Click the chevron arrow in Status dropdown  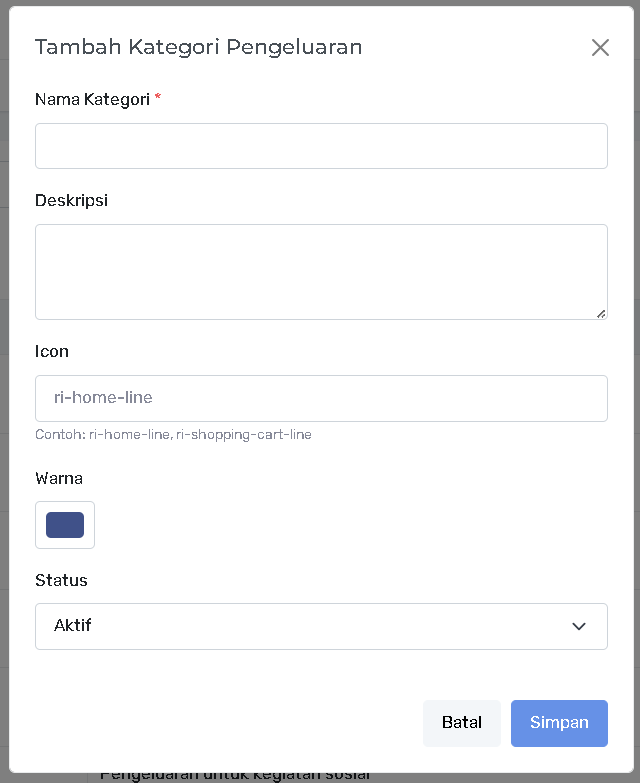coord(578,626)
